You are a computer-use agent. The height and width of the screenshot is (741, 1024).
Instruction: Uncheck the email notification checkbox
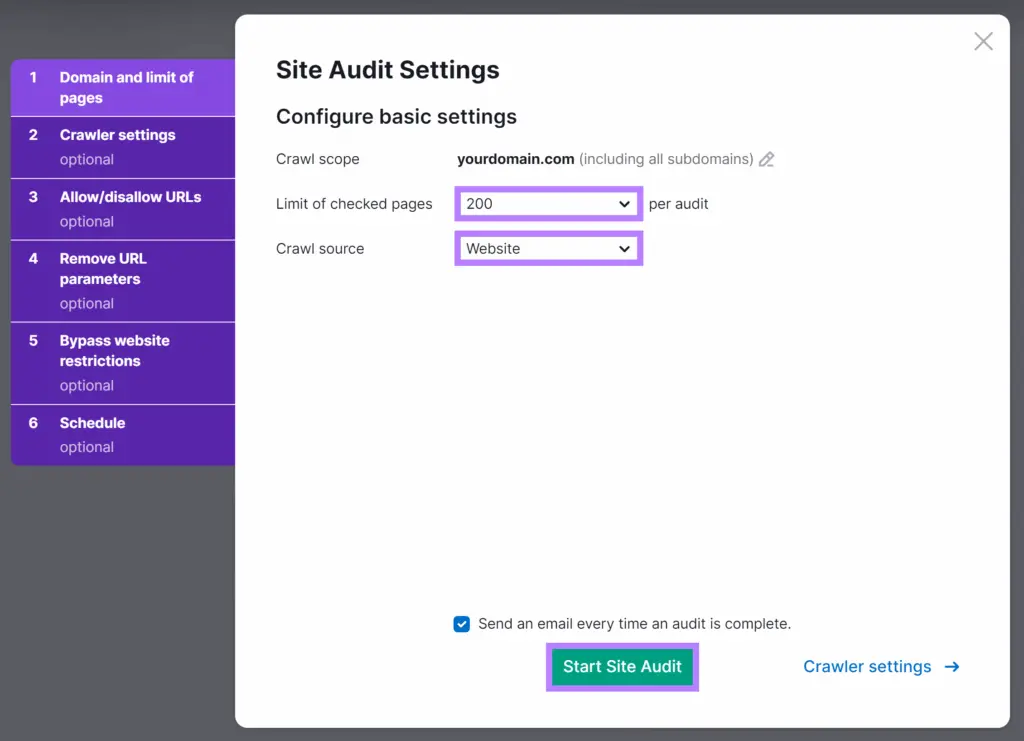[461, 624]
